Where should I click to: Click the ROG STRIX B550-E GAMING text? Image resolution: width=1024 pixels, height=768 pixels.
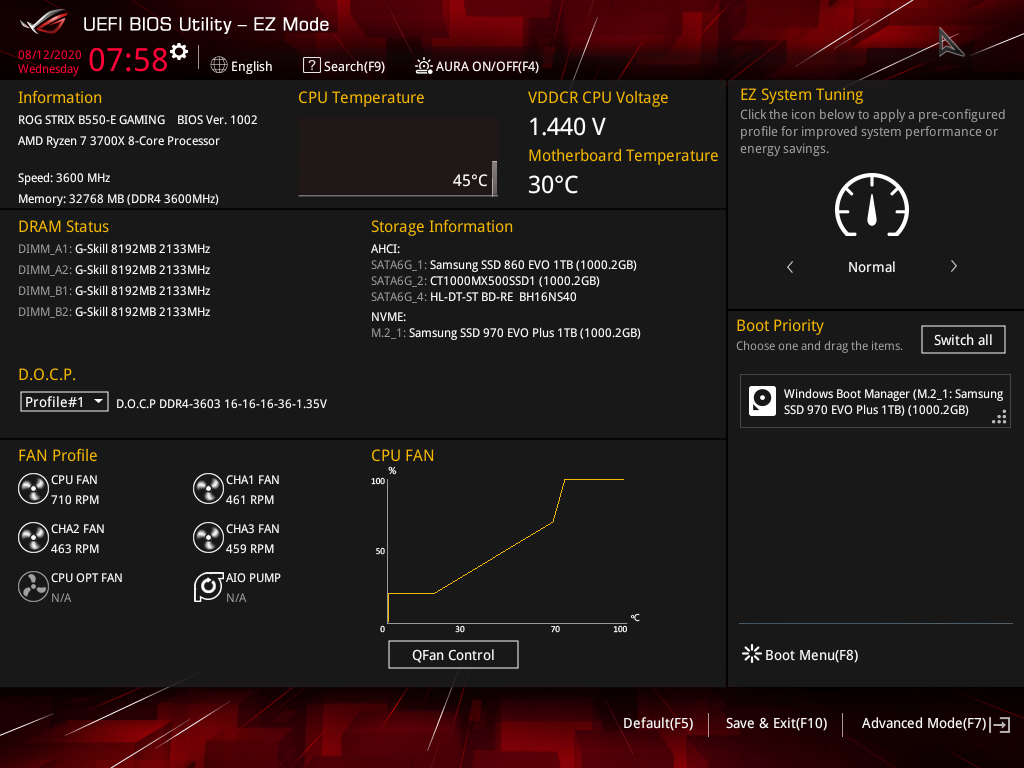pos(91,120)
